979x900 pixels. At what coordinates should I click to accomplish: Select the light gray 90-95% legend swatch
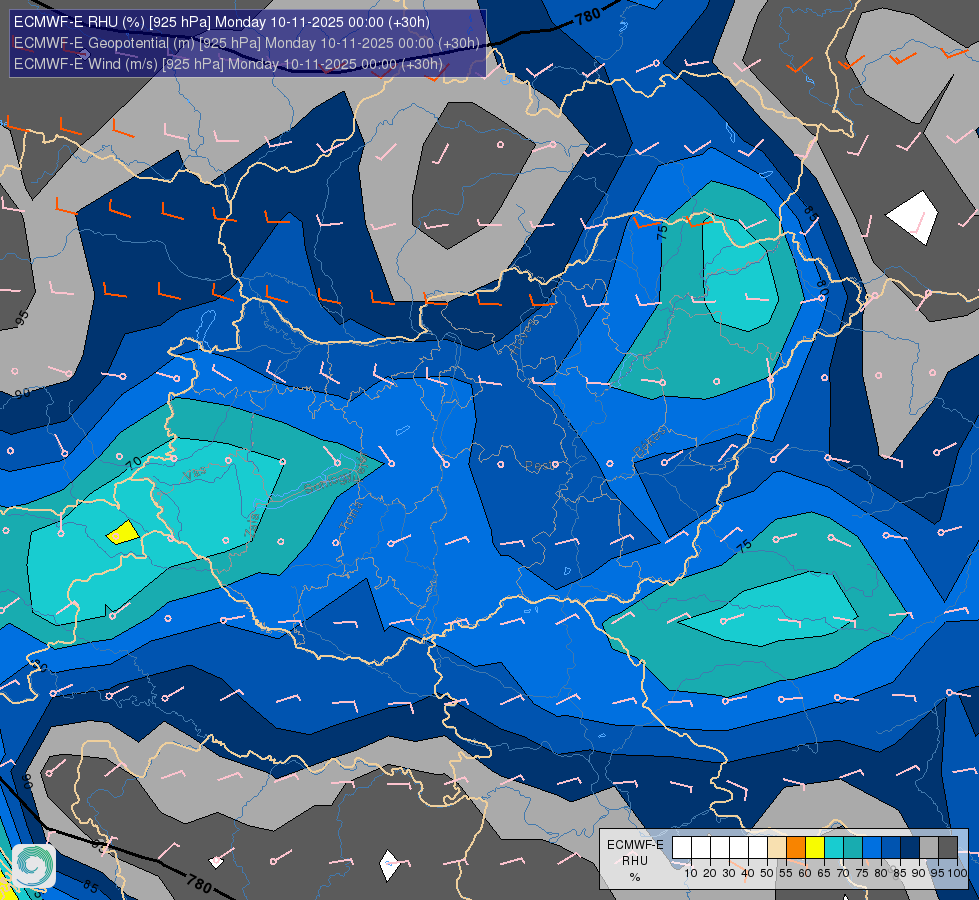coord(929,848)
